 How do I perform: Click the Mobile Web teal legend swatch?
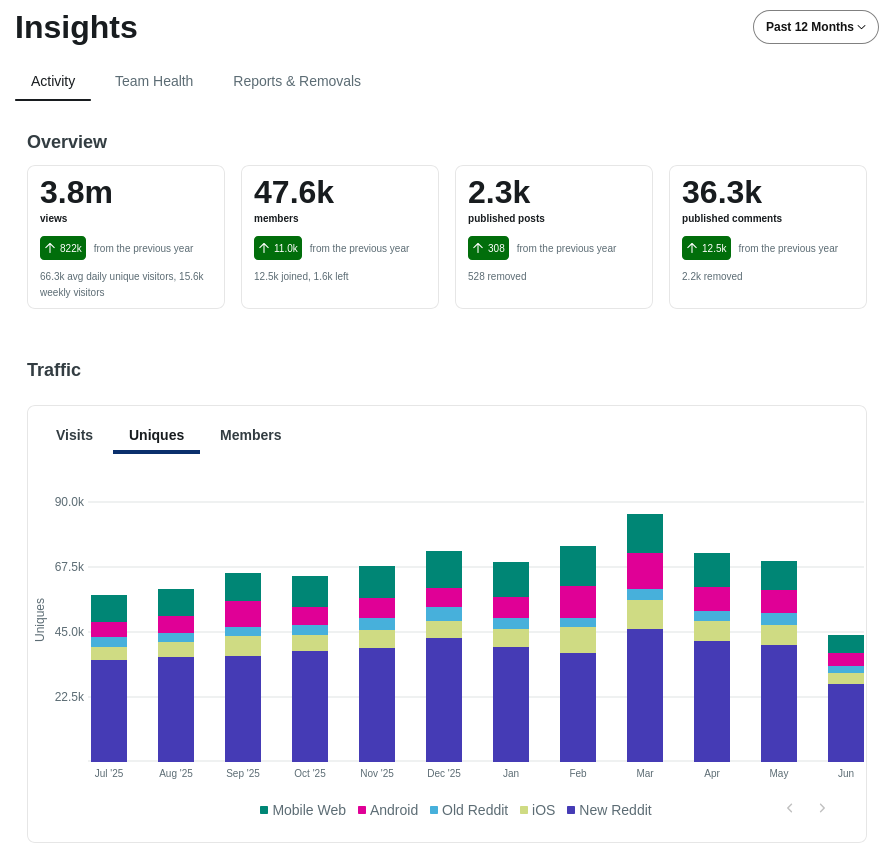pos(264,810)
